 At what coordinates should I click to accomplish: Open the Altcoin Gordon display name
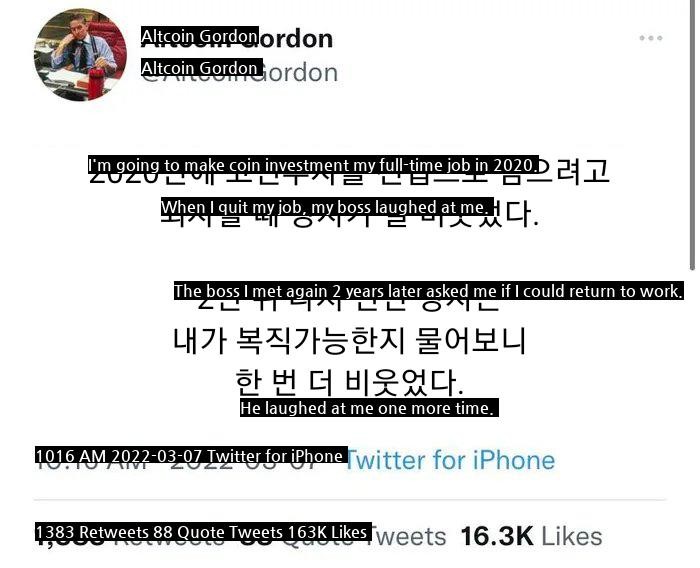point(237,39)
